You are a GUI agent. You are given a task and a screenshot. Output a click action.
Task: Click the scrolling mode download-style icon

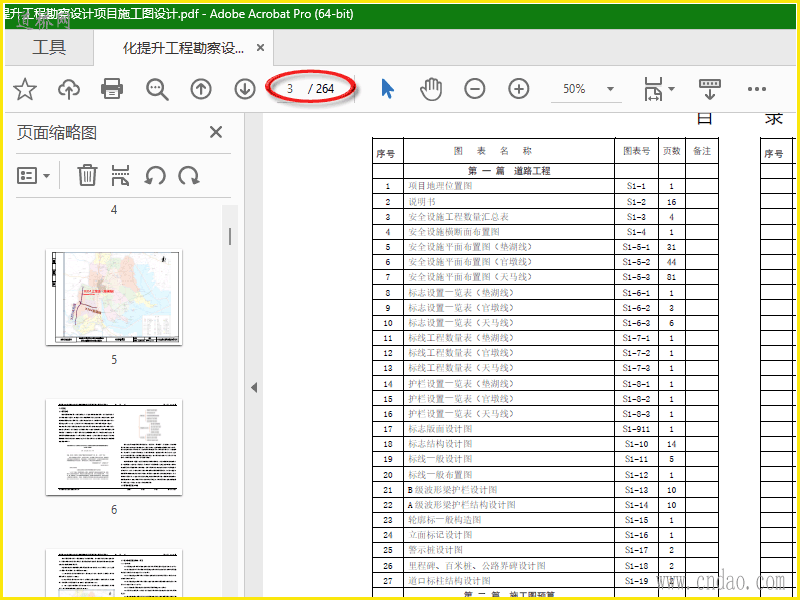710,89
